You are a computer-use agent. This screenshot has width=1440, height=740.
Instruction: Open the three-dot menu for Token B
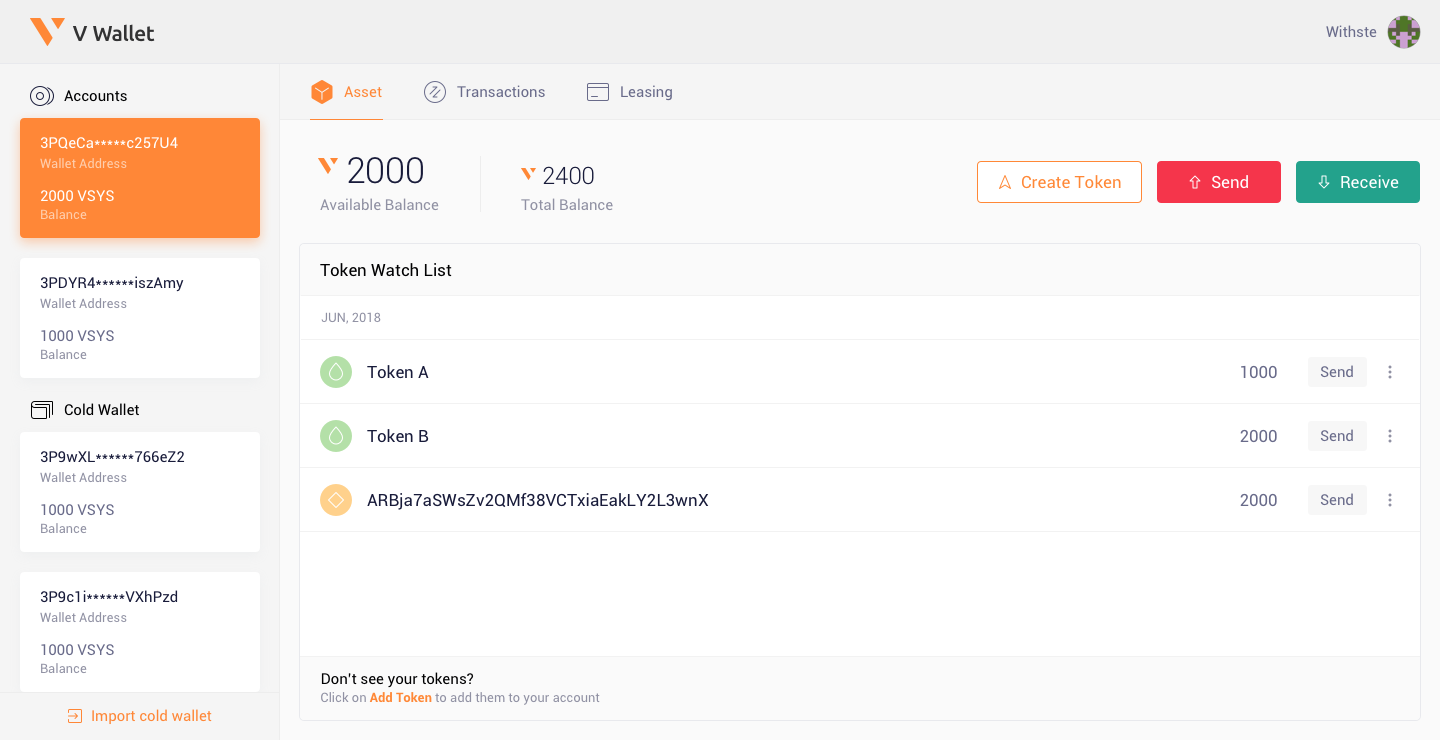pyautogui.click(x=1390, y=435)
